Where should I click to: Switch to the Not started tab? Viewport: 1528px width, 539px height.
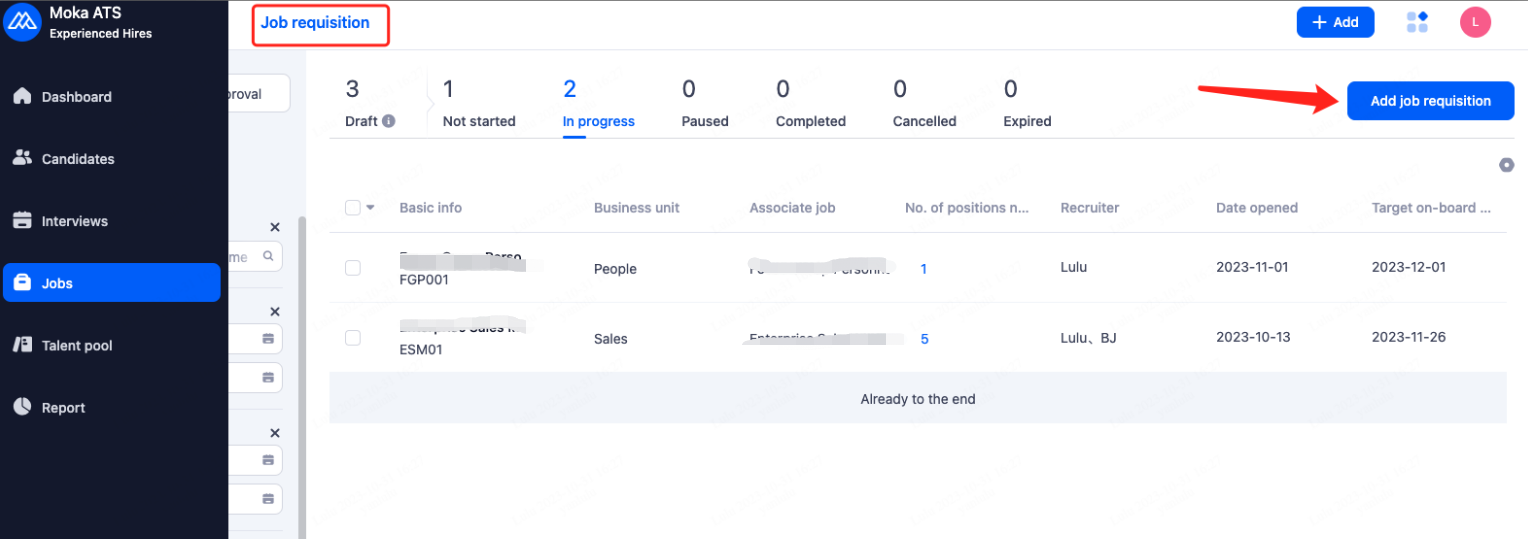pos(479,105)
